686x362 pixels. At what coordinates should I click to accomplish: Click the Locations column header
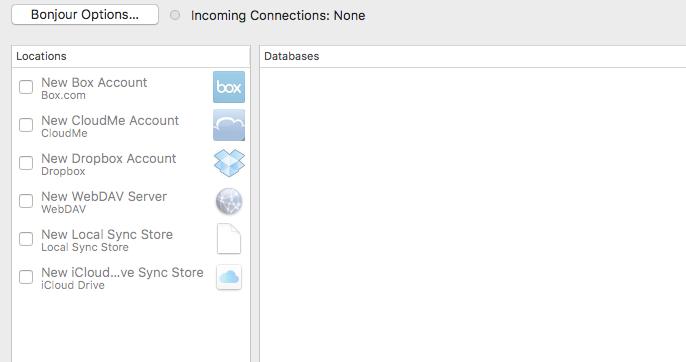pyautogui.click(x=131, y=56)
